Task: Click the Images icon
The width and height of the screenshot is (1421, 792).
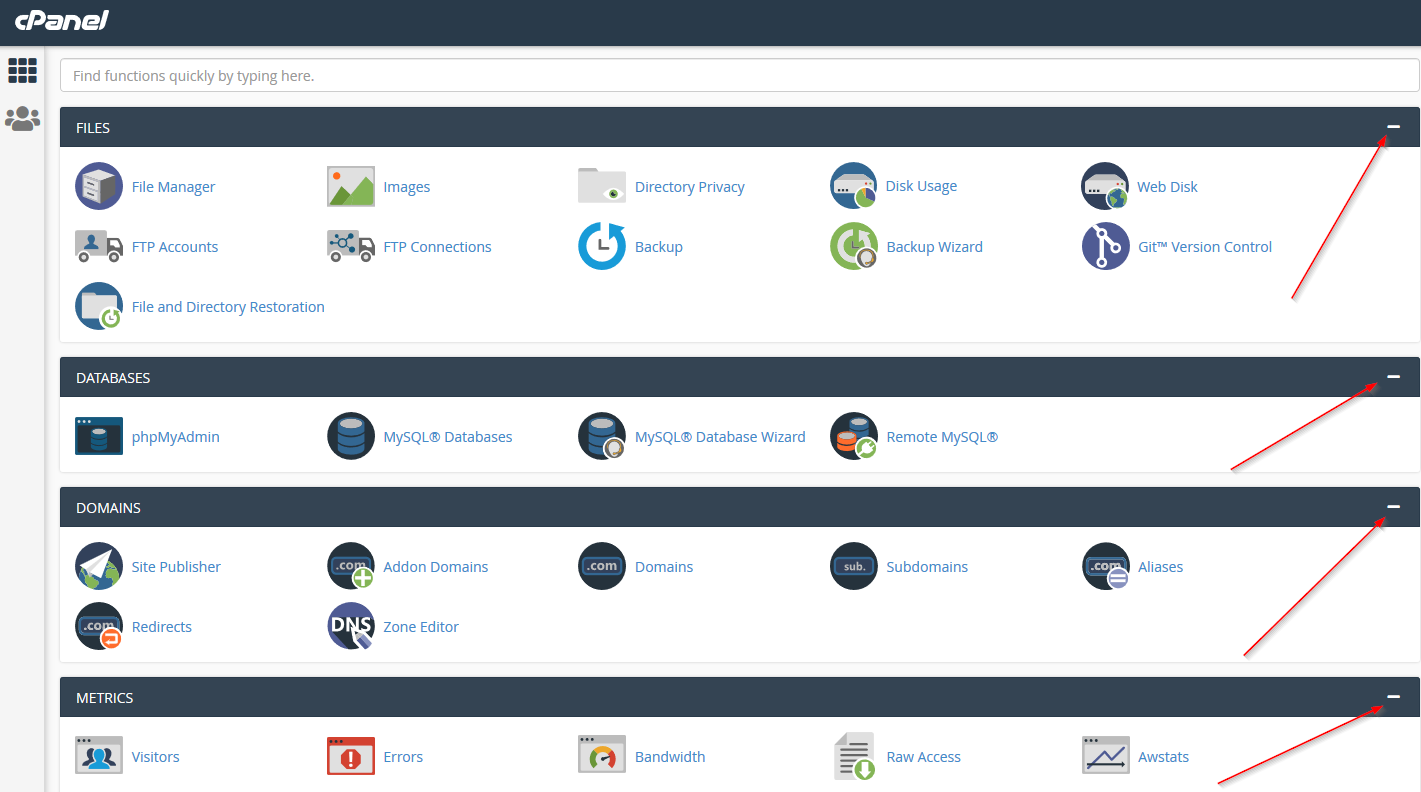Action: click(x=351, y=186)
